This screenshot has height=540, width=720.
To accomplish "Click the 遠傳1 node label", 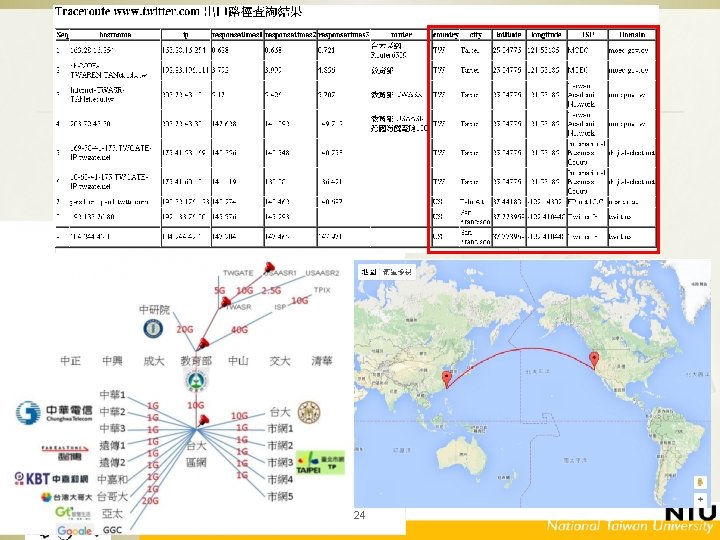I will click(112, 445).
